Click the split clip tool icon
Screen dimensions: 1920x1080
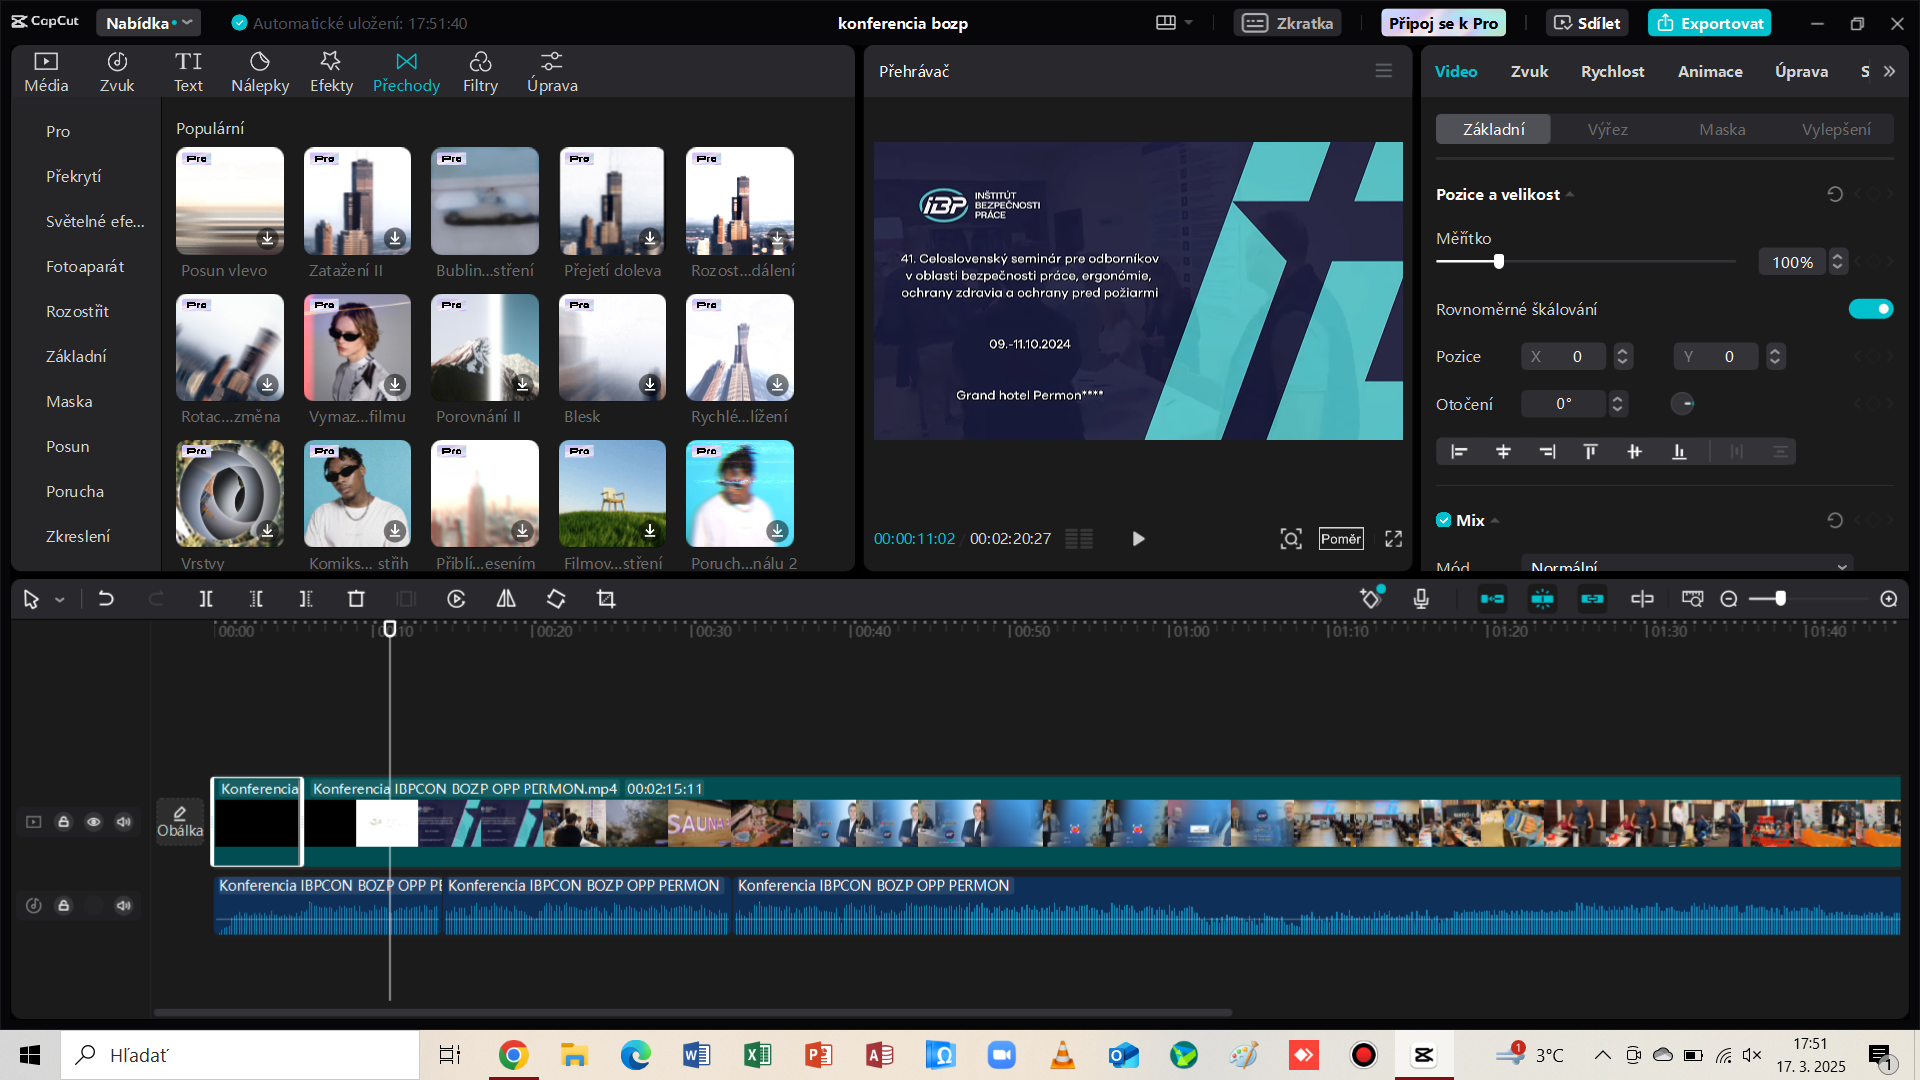(206, 599)
